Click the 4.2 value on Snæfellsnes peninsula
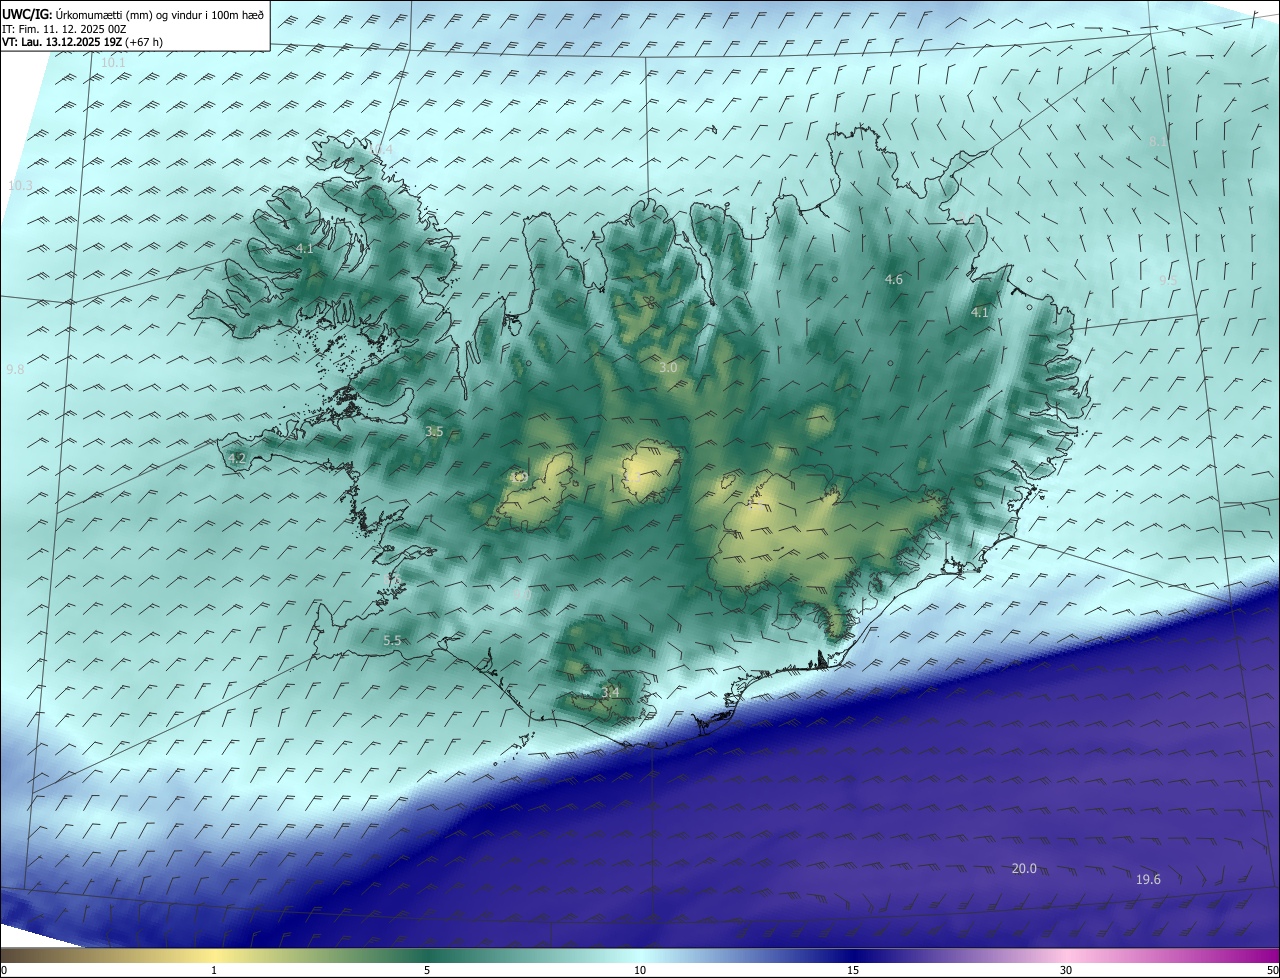1280x978 pixels. (236, 458)
